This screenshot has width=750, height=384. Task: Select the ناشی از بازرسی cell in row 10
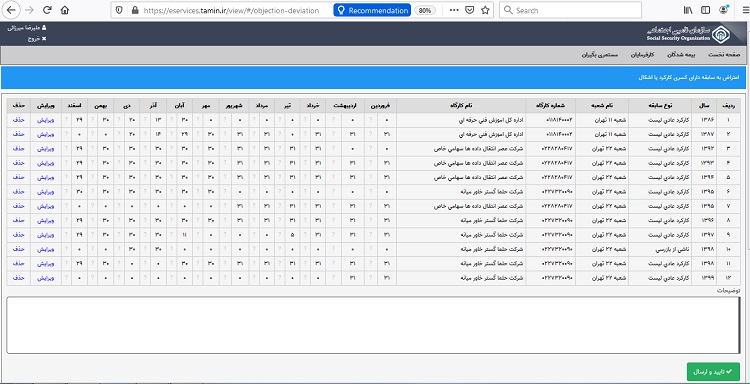click(660, 249)
